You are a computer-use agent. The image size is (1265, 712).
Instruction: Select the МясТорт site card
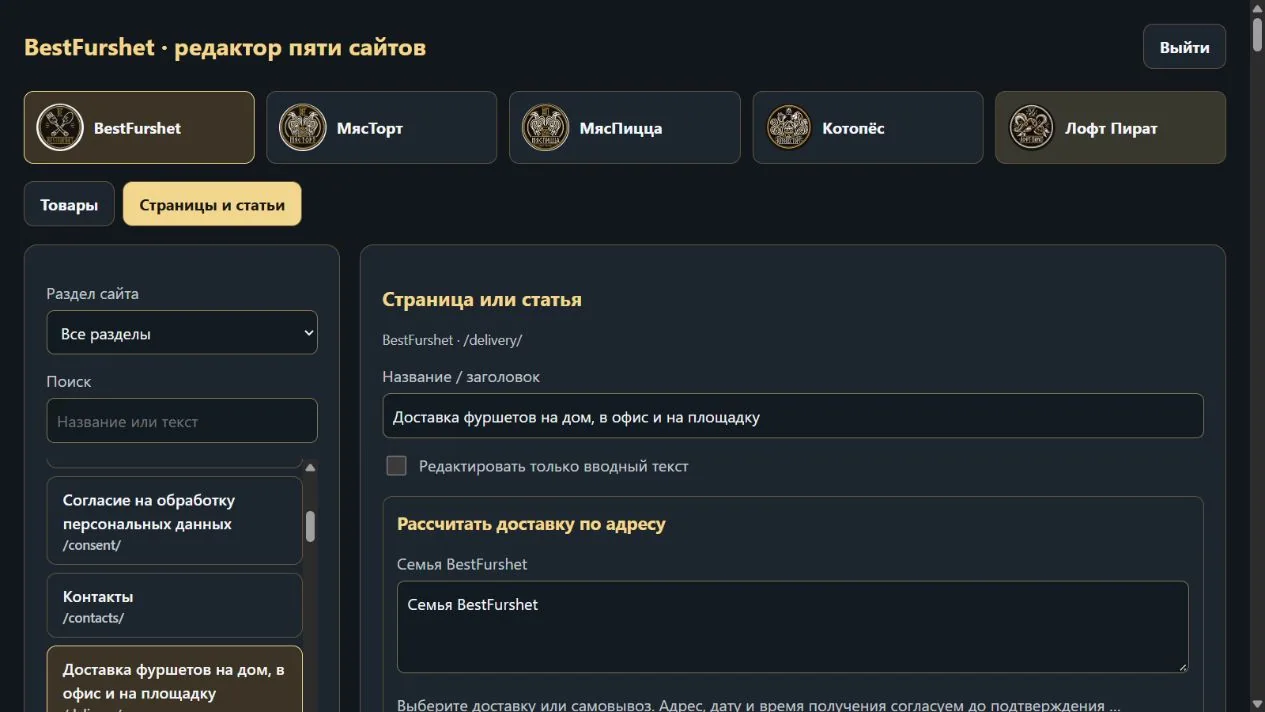pyautogui.click(x=382, y=128)
